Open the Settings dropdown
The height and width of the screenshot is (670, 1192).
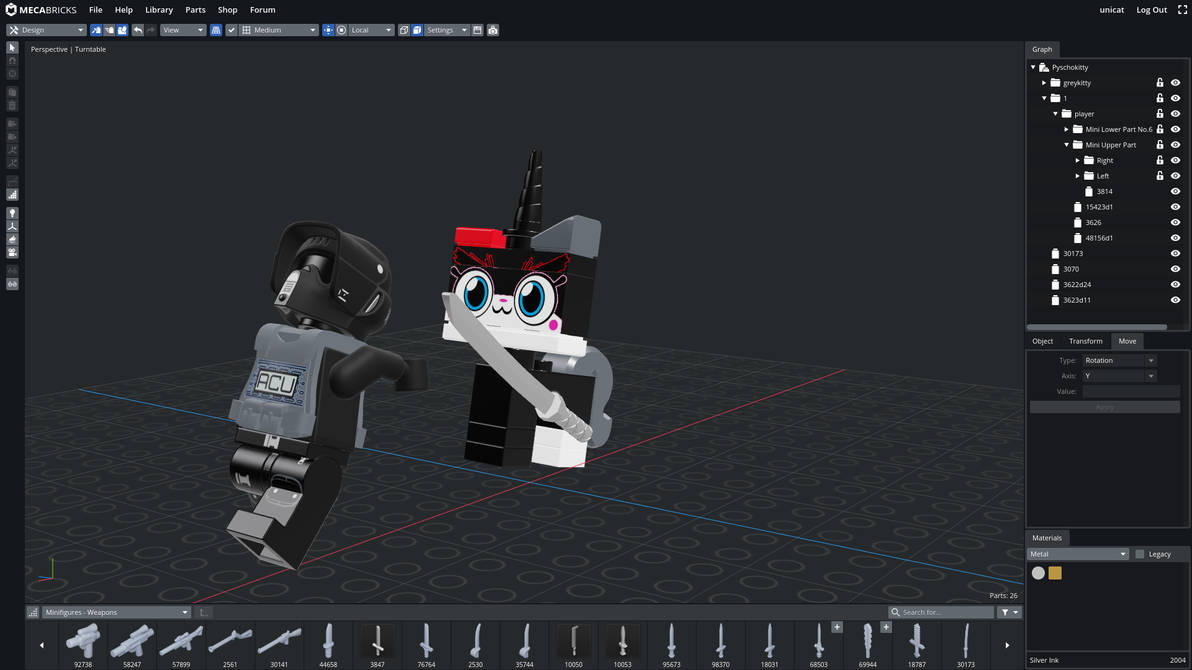(446, 30)
